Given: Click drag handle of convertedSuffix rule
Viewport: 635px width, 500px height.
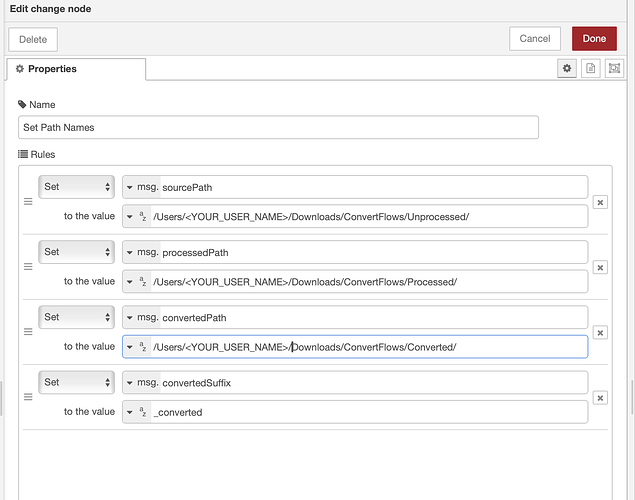Looking at the screenshot, I should tap(28, 397).
